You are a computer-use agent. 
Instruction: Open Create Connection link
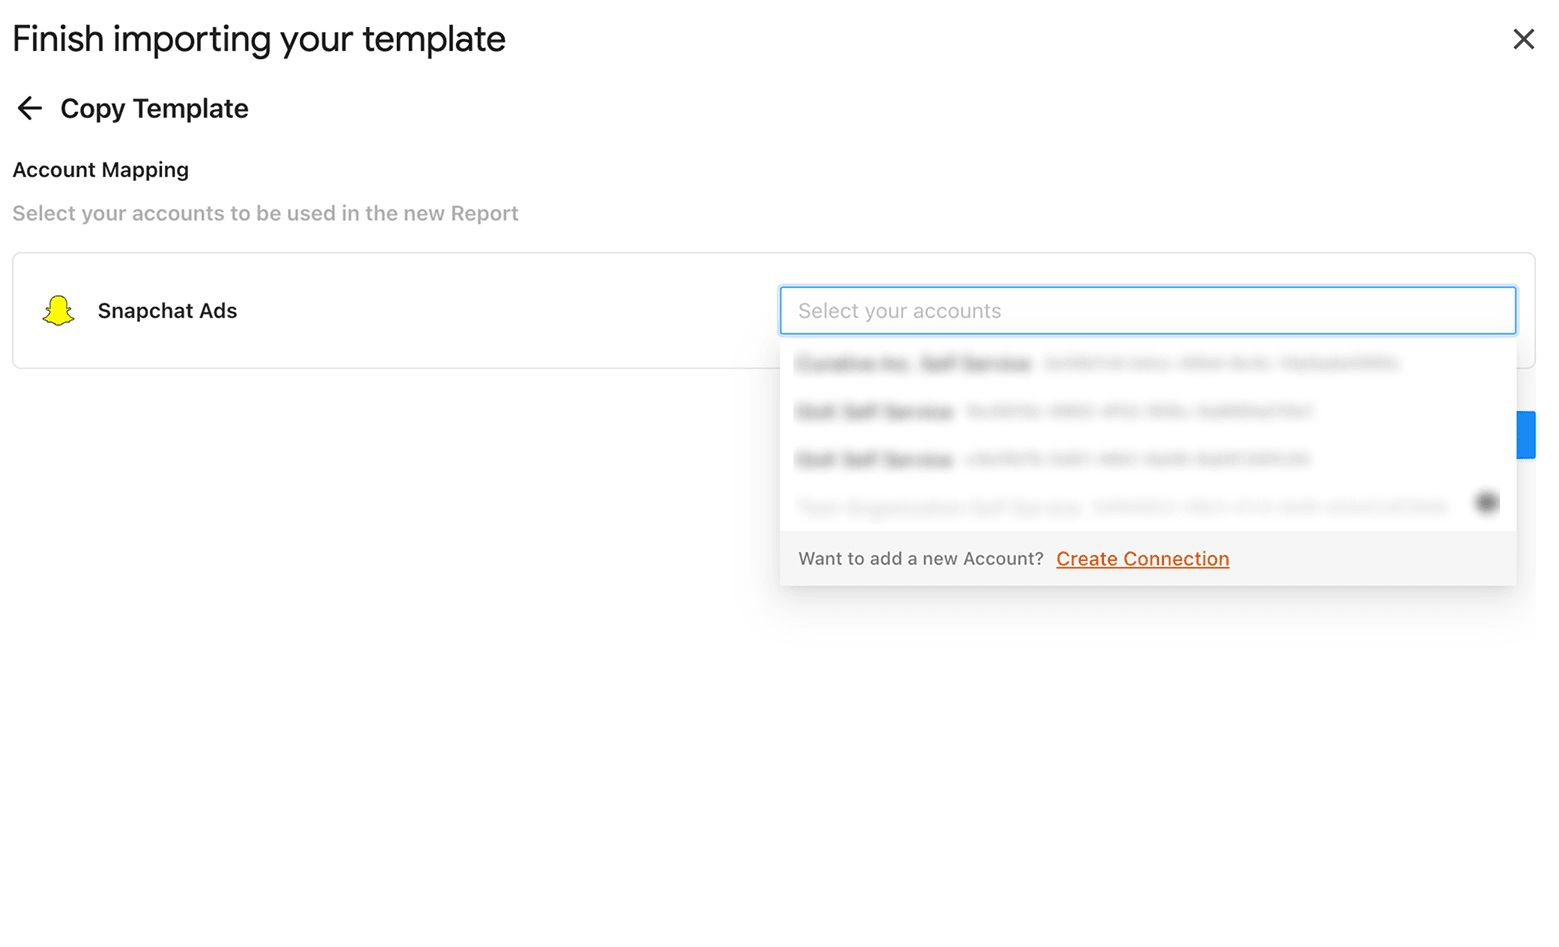(1142, 558)
